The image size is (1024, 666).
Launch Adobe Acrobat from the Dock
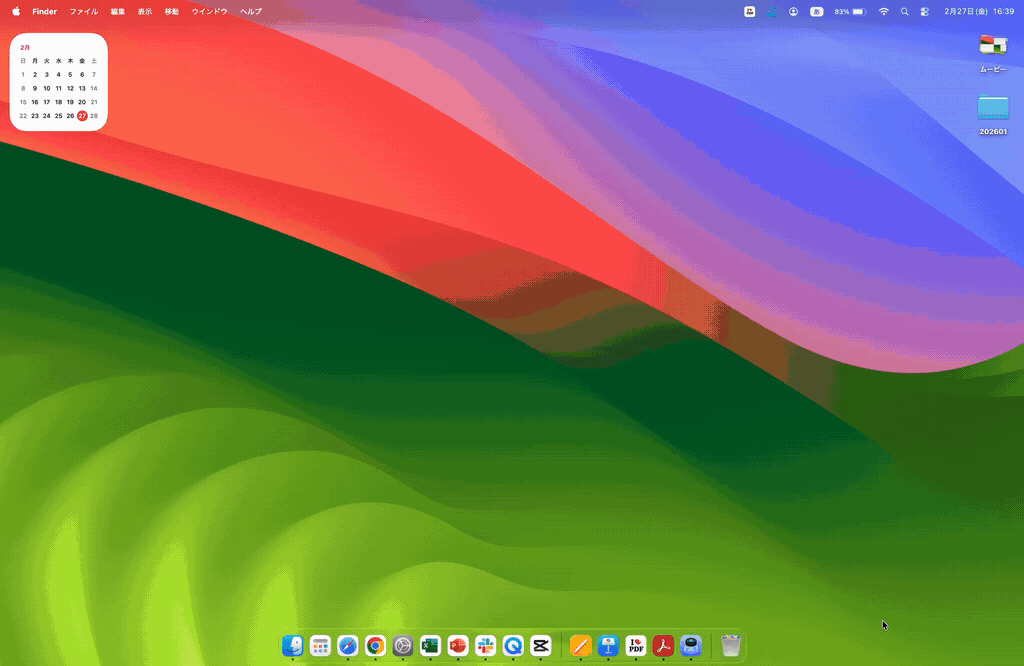click(663, 646)
